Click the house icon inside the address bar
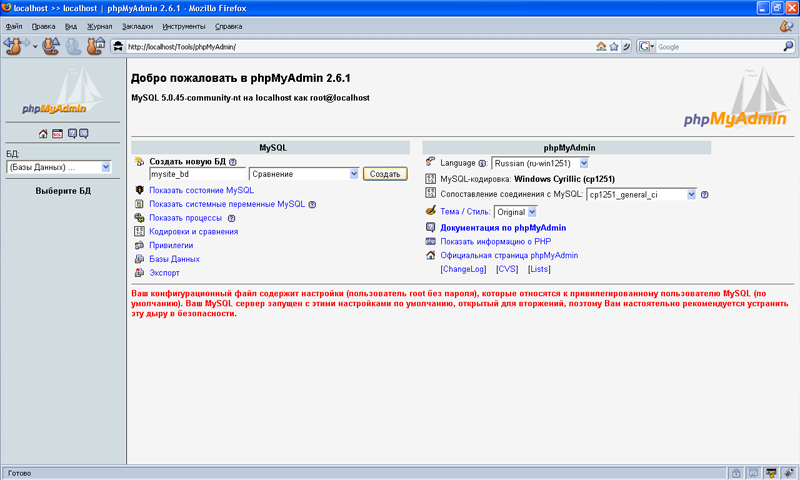Image resolution: width=800 pixels, height=480 pixels. pos(601,46)
